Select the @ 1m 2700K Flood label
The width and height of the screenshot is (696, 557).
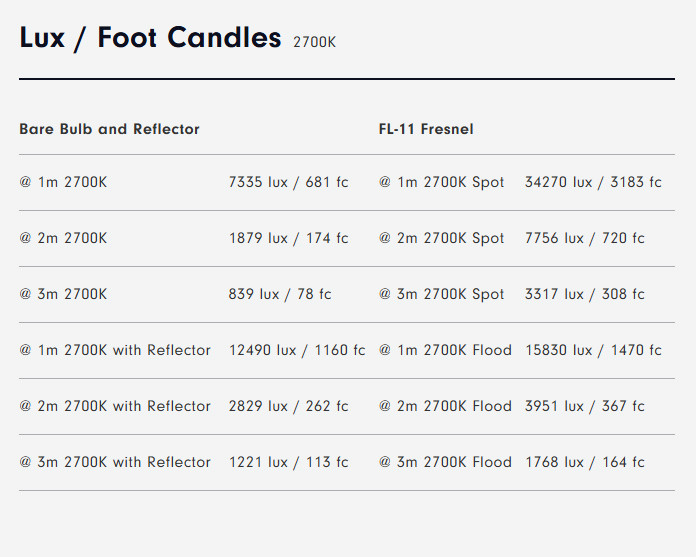click(x=445, y=350)
